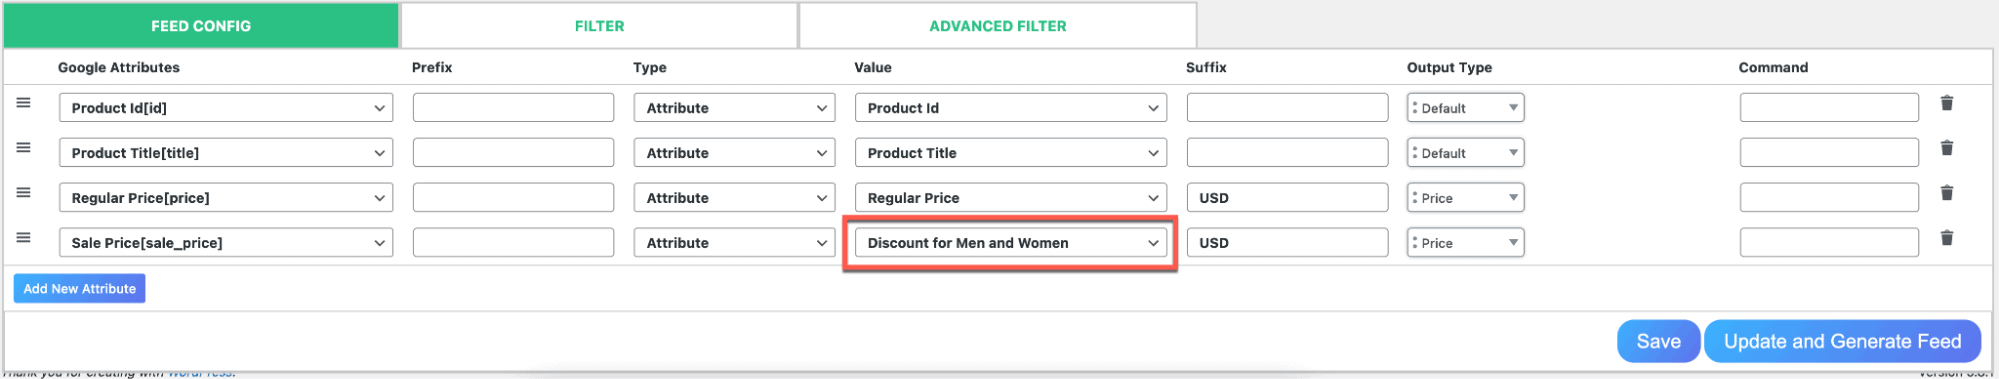Viewport: 1999px width, 379px height.
Task: Open the Advanced Filter tab
Action: [998, 26]
